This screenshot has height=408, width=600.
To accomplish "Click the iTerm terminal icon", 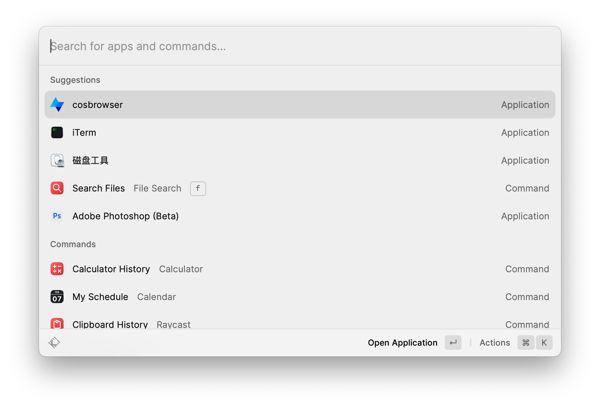I will pyautogui.click(x=57, y=132).
